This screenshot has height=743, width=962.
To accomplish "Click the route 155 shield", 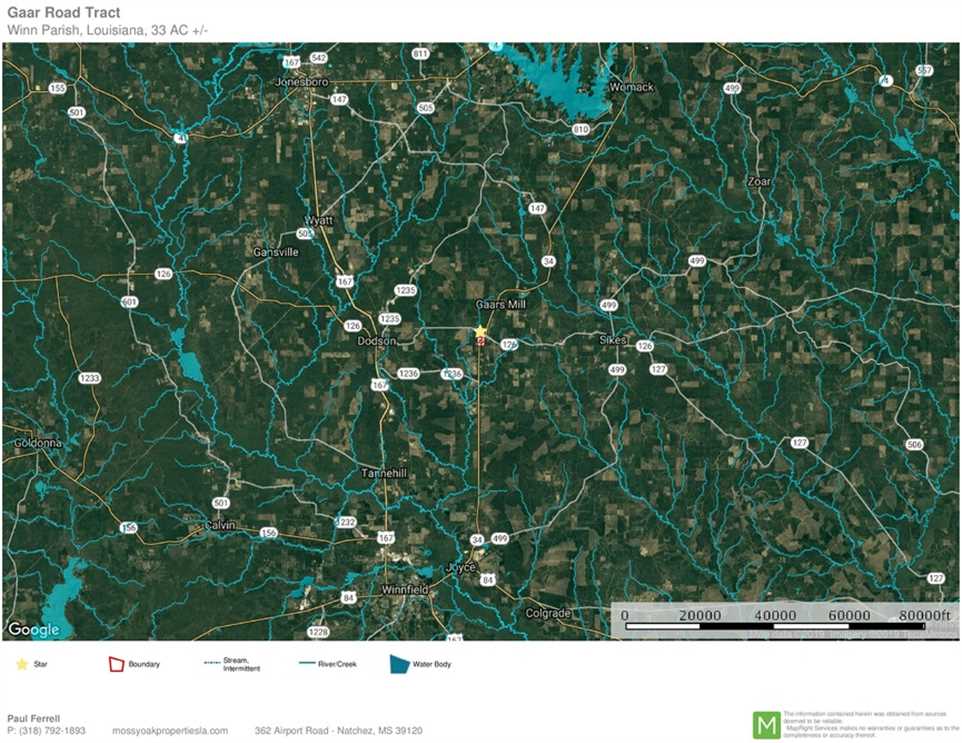I will (x=57, y=88).
